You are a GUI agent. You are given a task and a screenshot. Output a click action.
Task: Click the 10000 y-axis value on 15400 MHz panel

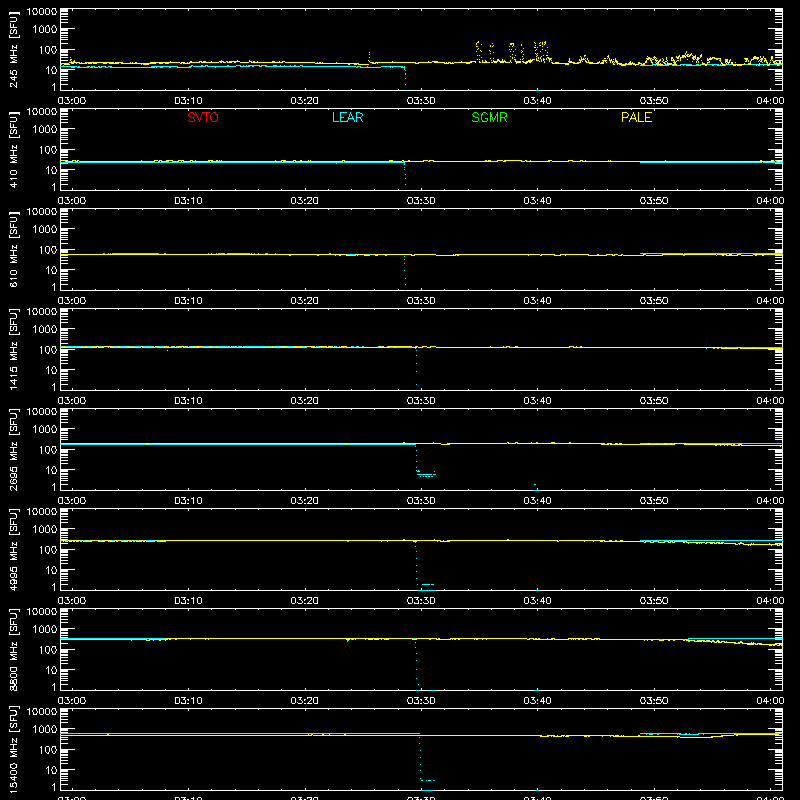(42, 712)
